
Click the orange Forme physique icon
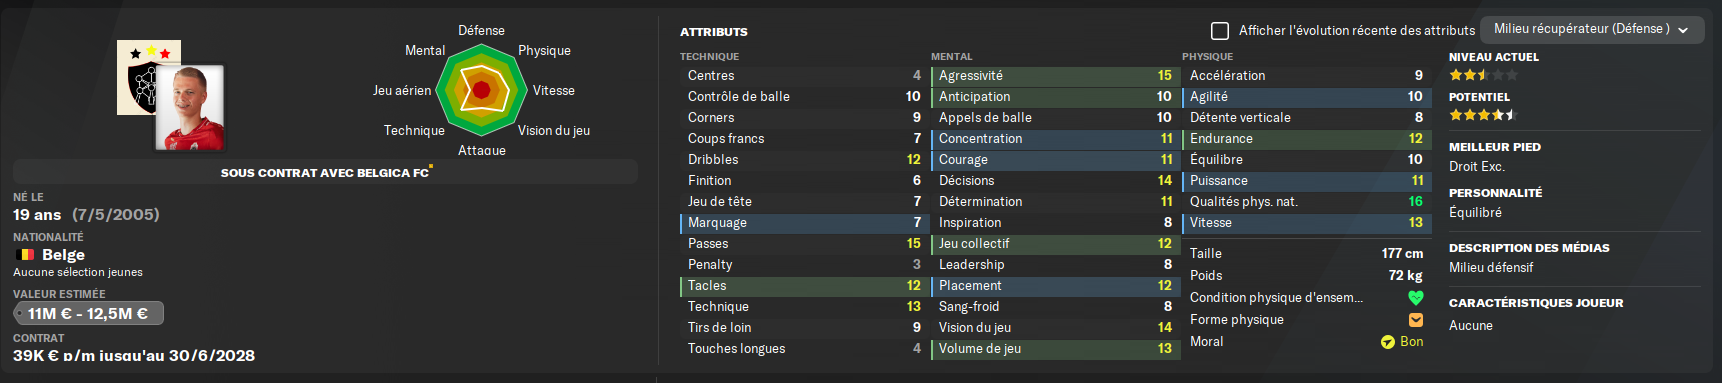[x=1415, y=320]
